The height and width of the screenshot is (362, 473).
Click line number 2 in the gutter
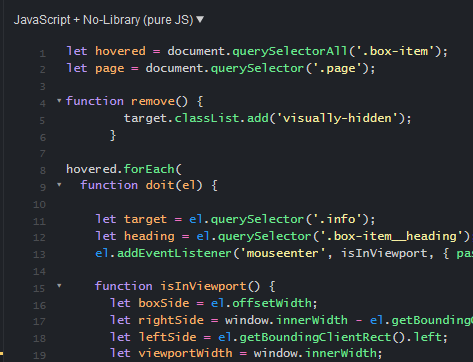[43, 70]
